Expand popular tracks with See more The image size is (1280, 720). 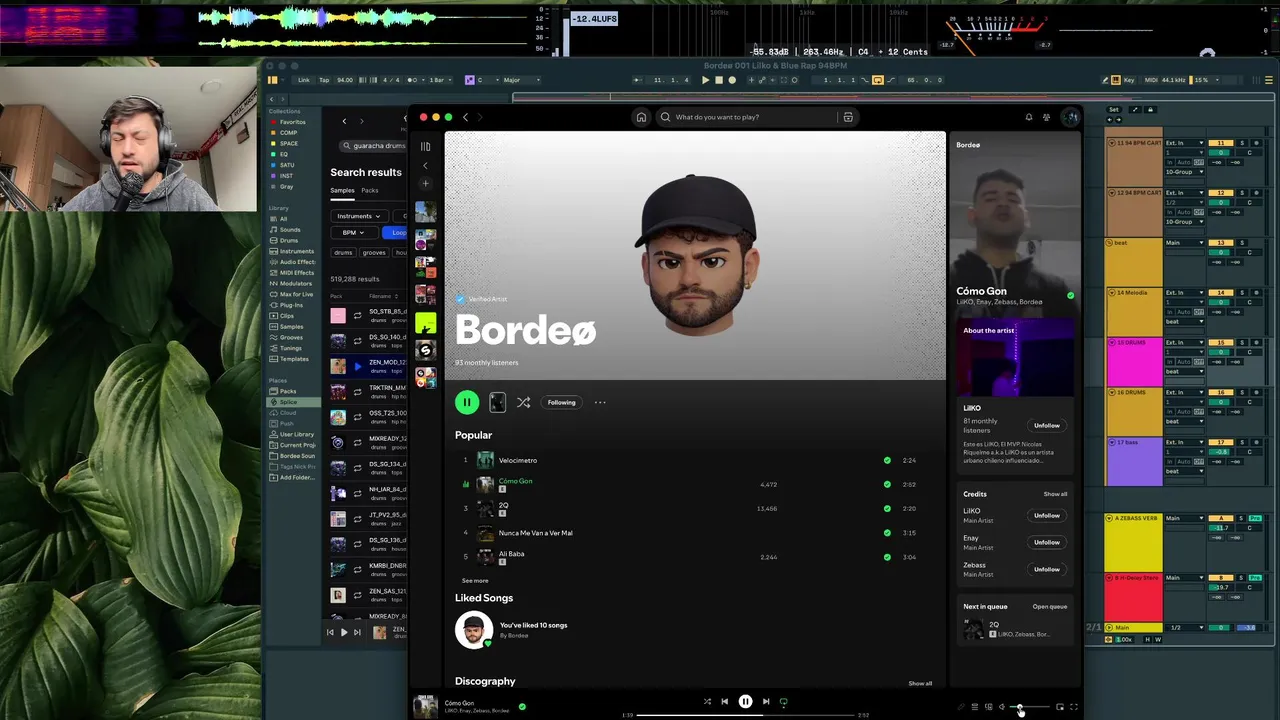pos(475,580)
